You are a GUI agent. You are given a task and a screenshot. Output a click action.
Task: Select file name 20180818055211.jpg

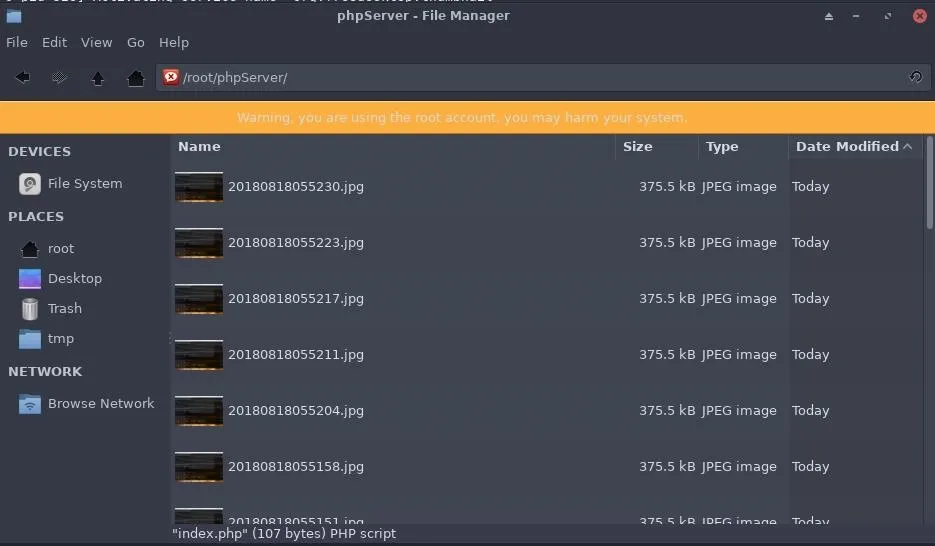(296, 355)
